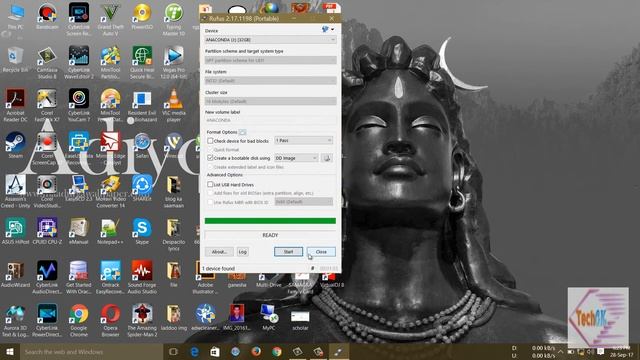This screenshot has height=360, width=640.
Task: Select the Bandicam desktop icon
Action: [x=47, y=16]
